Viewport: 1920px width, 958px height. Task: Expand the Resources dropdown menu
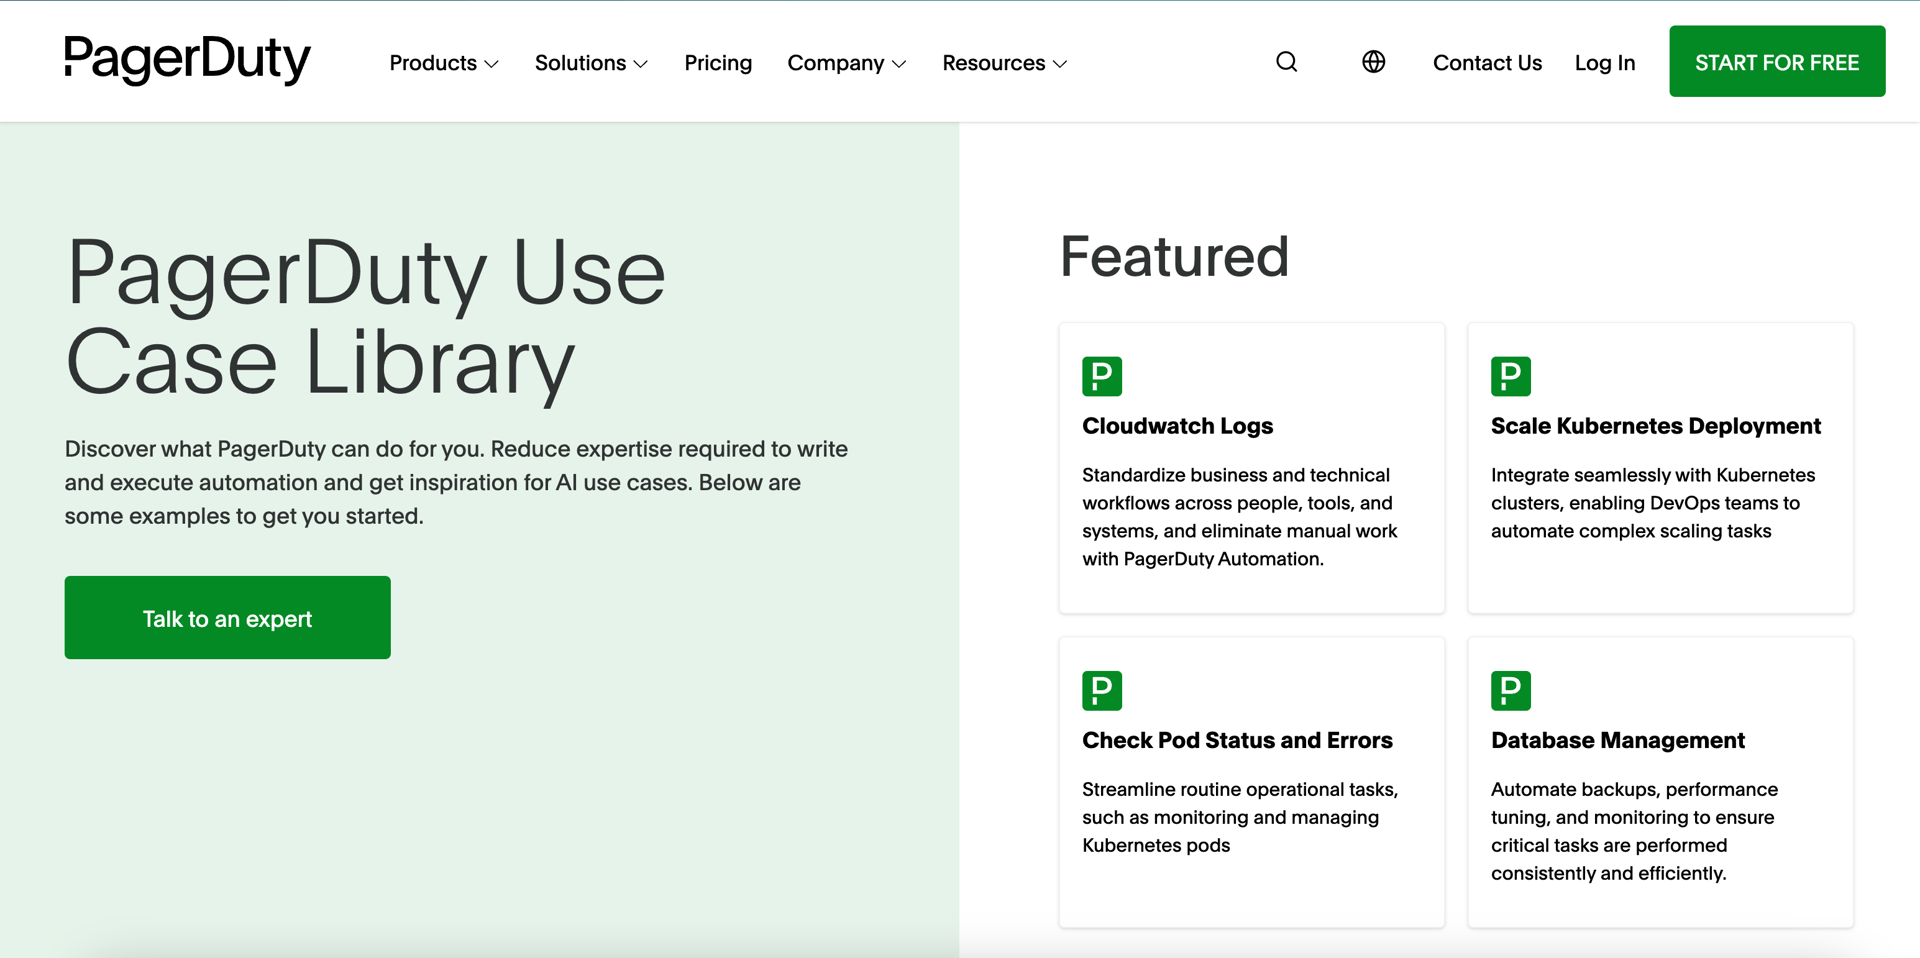1004,63
